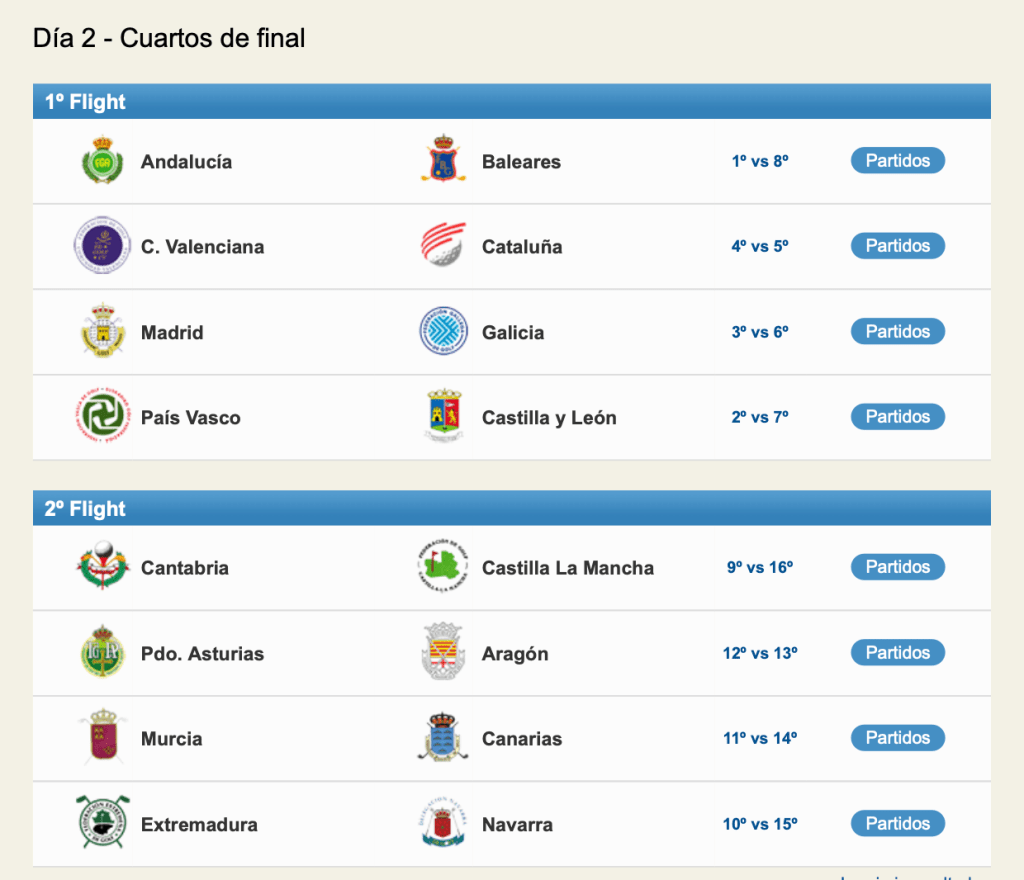Open Partidos for C. Valenciana vs Cataluña
1024x880 pixels.
(897, 246)
